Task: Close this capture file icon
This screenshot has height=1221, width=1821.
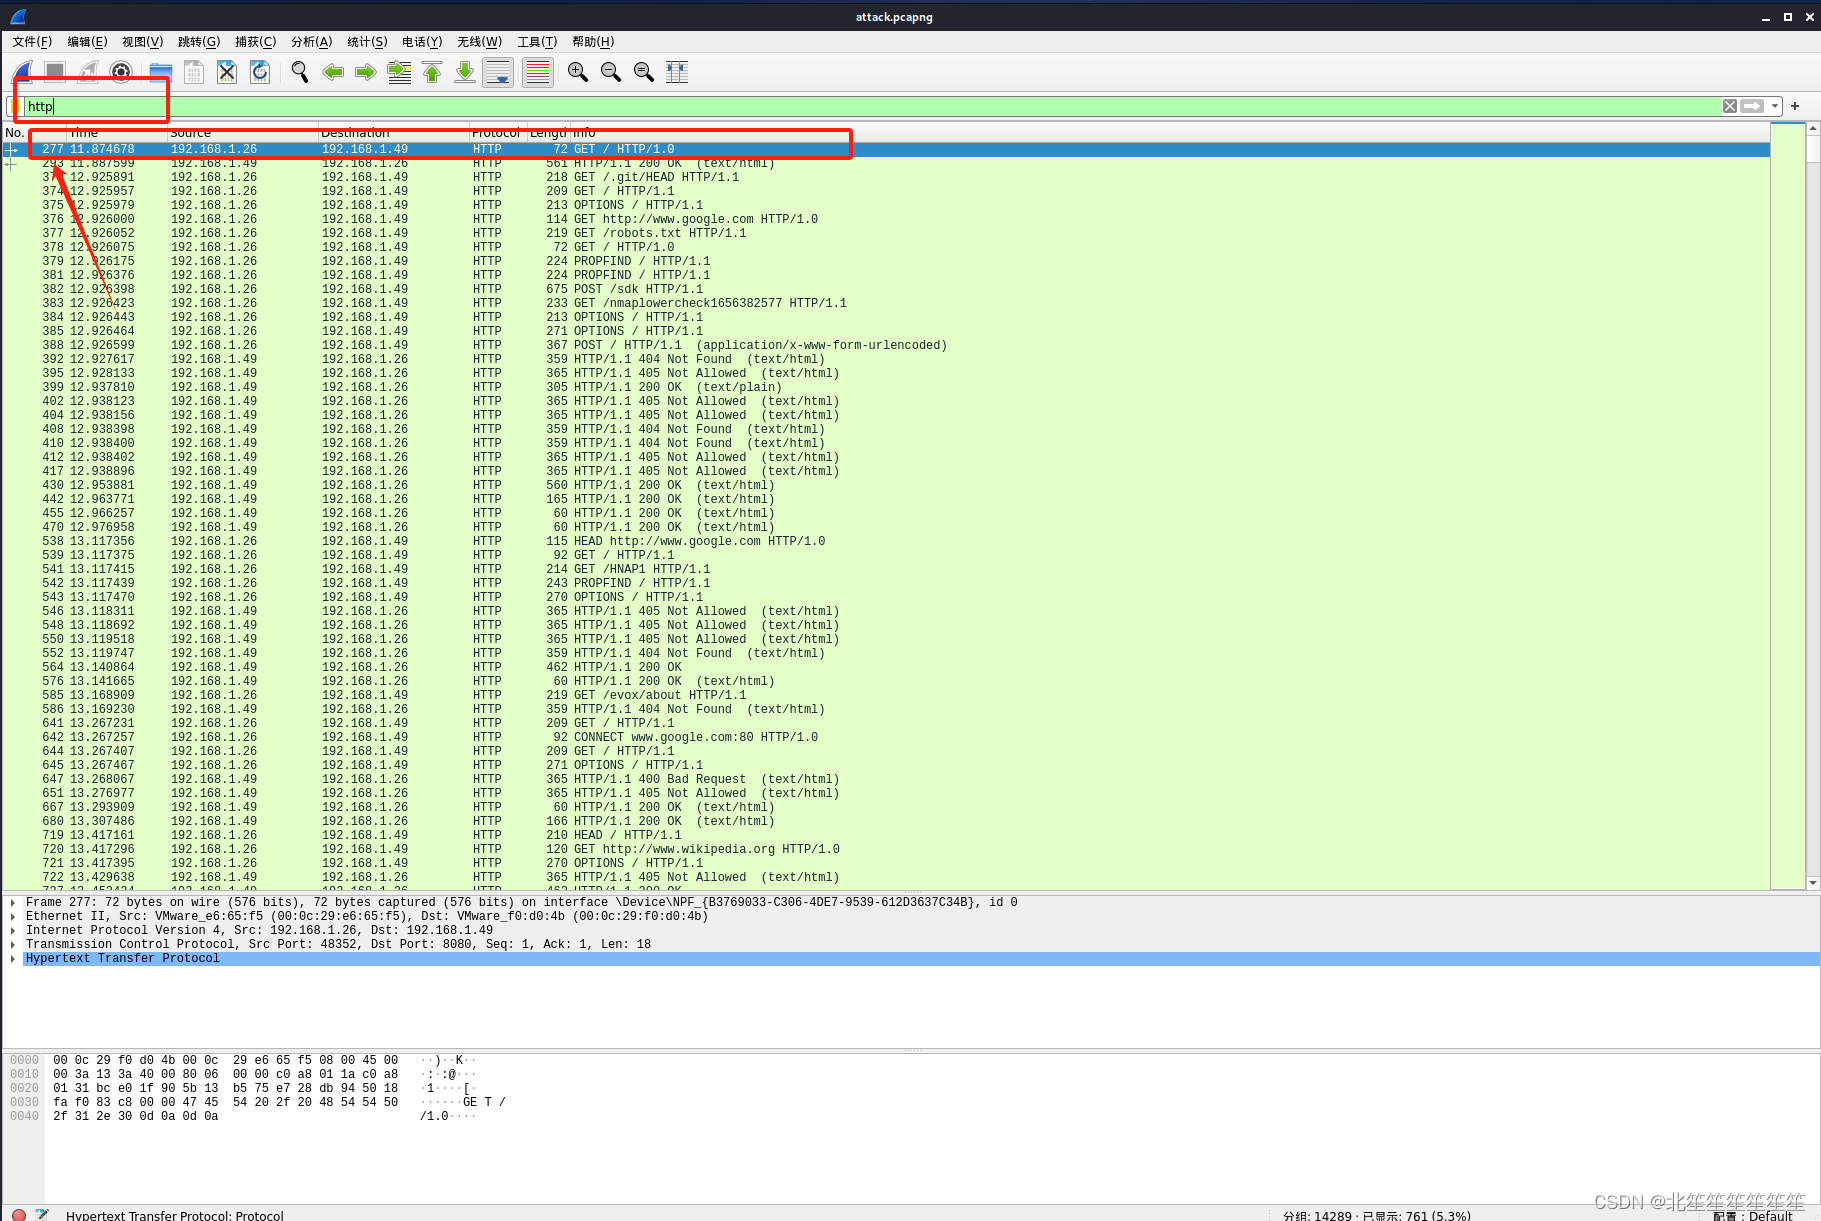Action: (x=227, y=72)
